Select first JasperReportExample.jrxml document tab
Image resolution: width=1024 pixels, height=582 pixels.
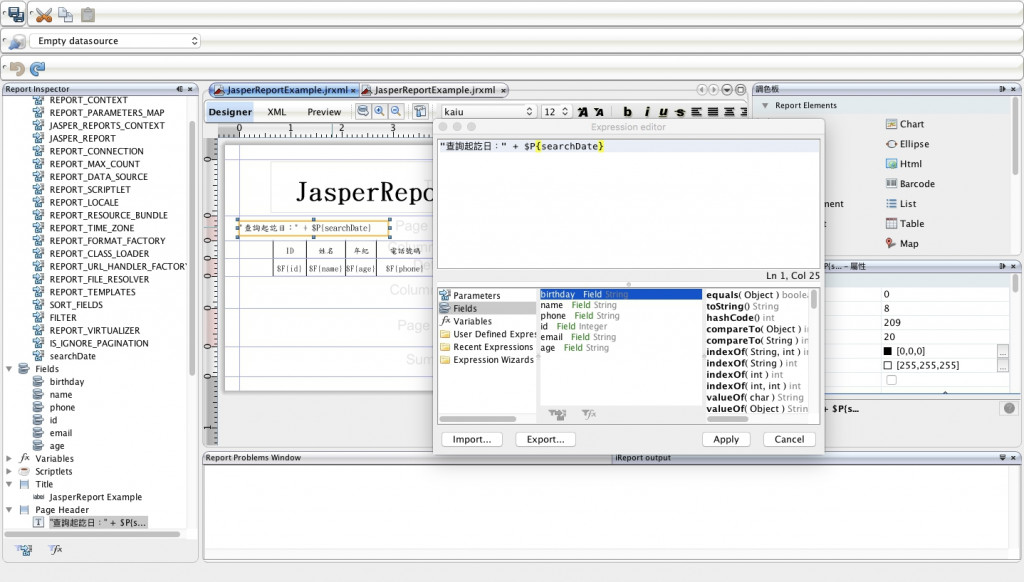pos(285,90)
